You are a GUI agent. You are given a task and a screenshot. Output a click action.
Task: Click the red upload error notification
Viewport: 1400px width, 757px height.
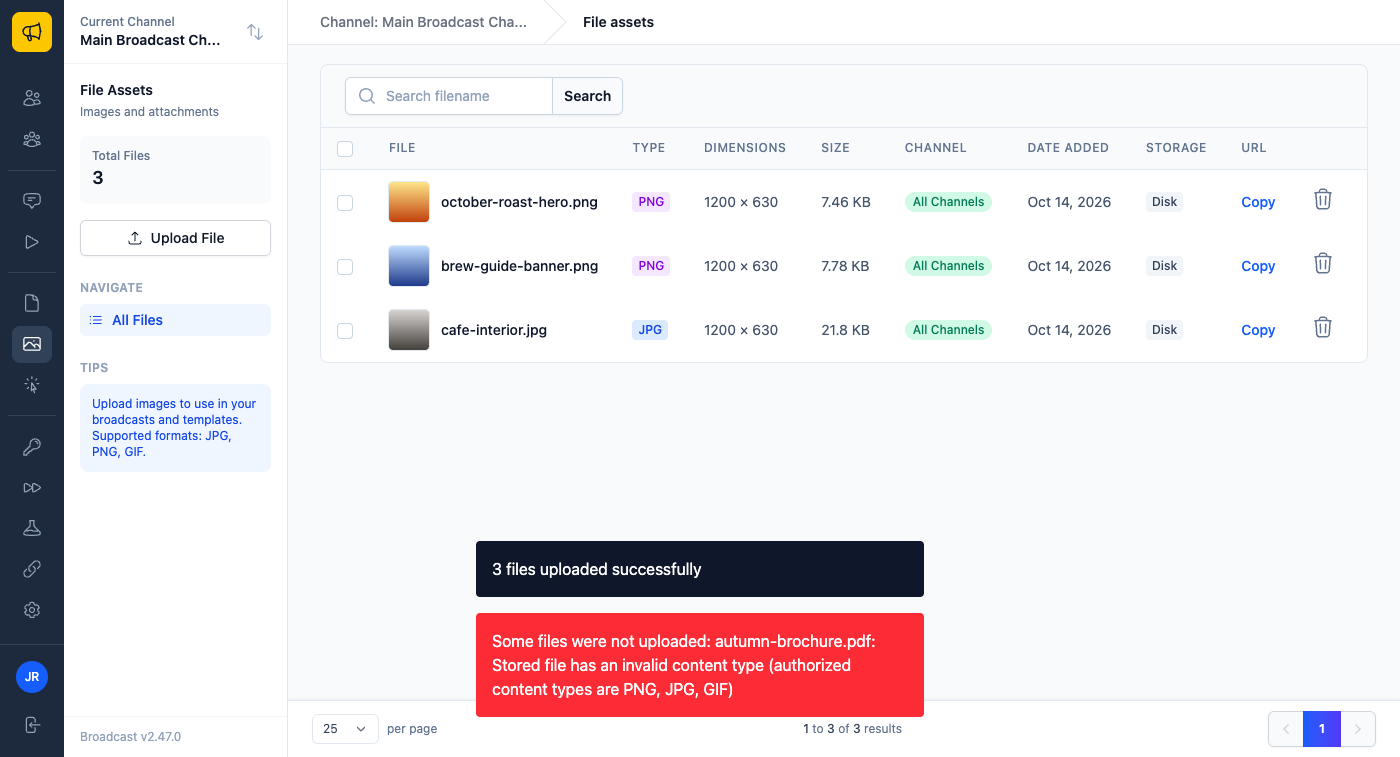(x=700, y=665)
